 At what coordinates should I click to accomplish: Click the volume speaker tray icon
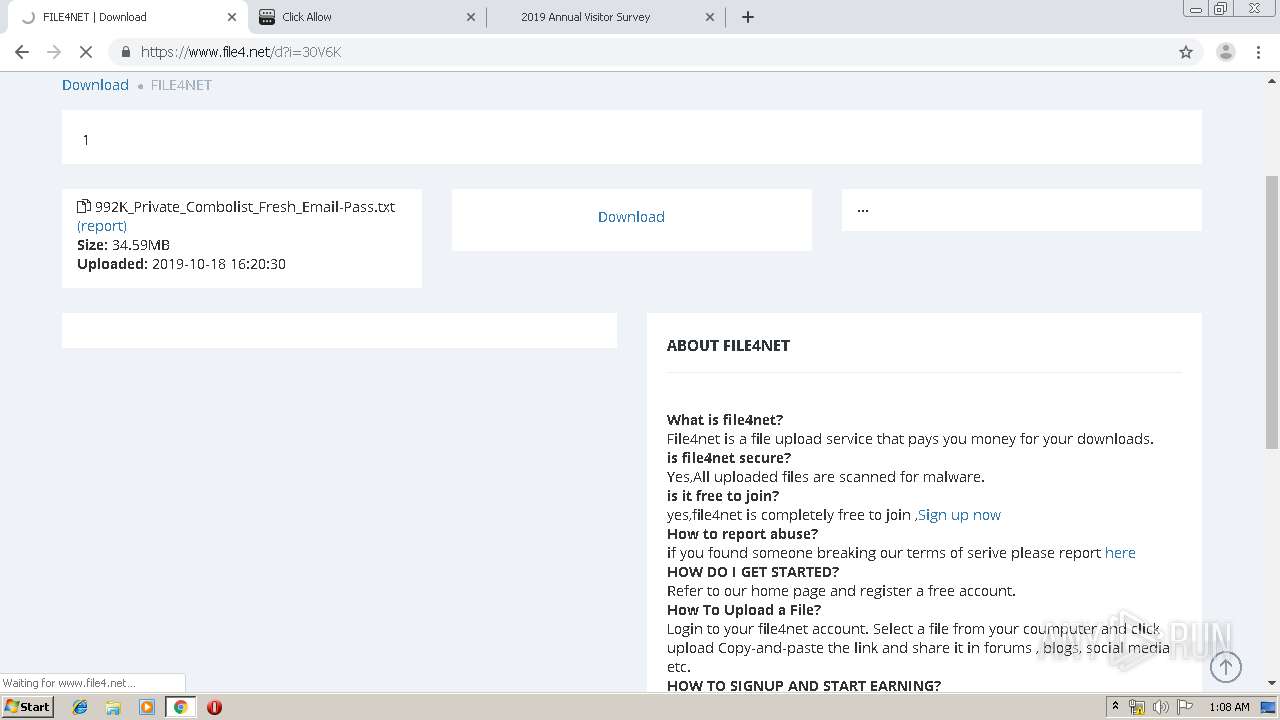pyautogui.click(x=1160, y=707)
